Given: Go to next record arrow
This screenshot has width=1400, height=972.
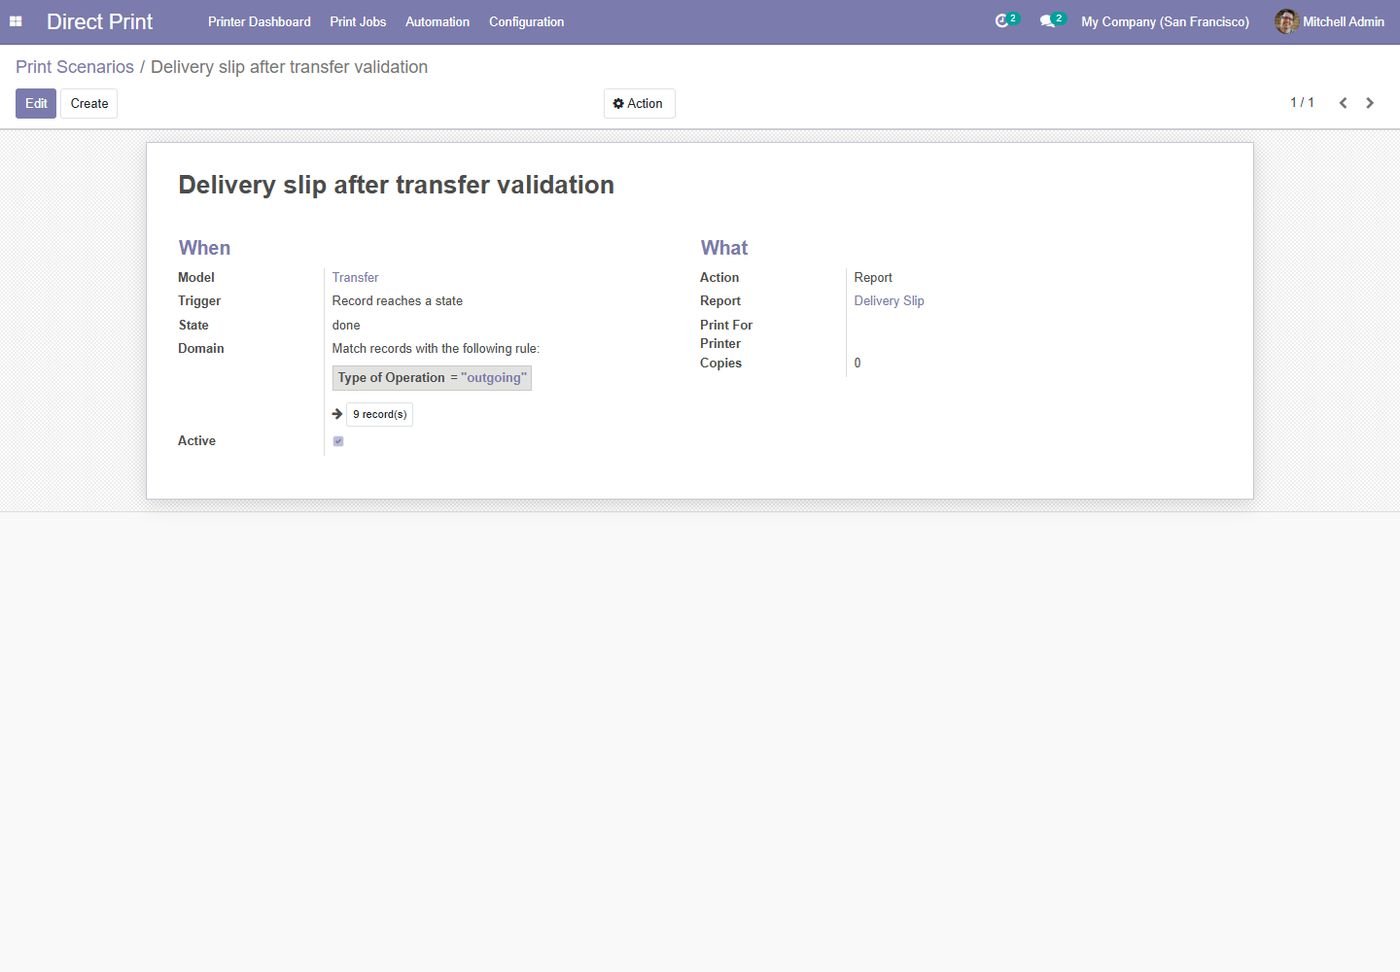Looking at the screenshot, I should coord(1370,103).
